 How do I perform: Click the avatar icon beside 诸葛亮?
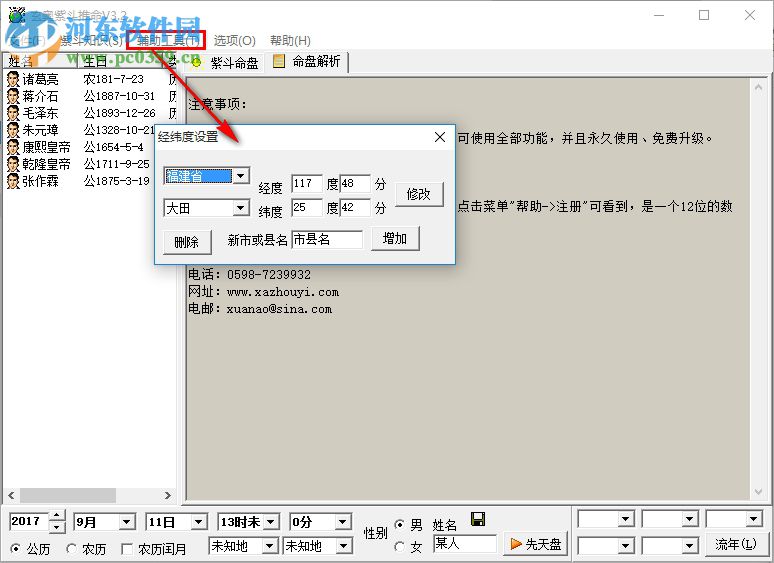[x=13, y=79]
